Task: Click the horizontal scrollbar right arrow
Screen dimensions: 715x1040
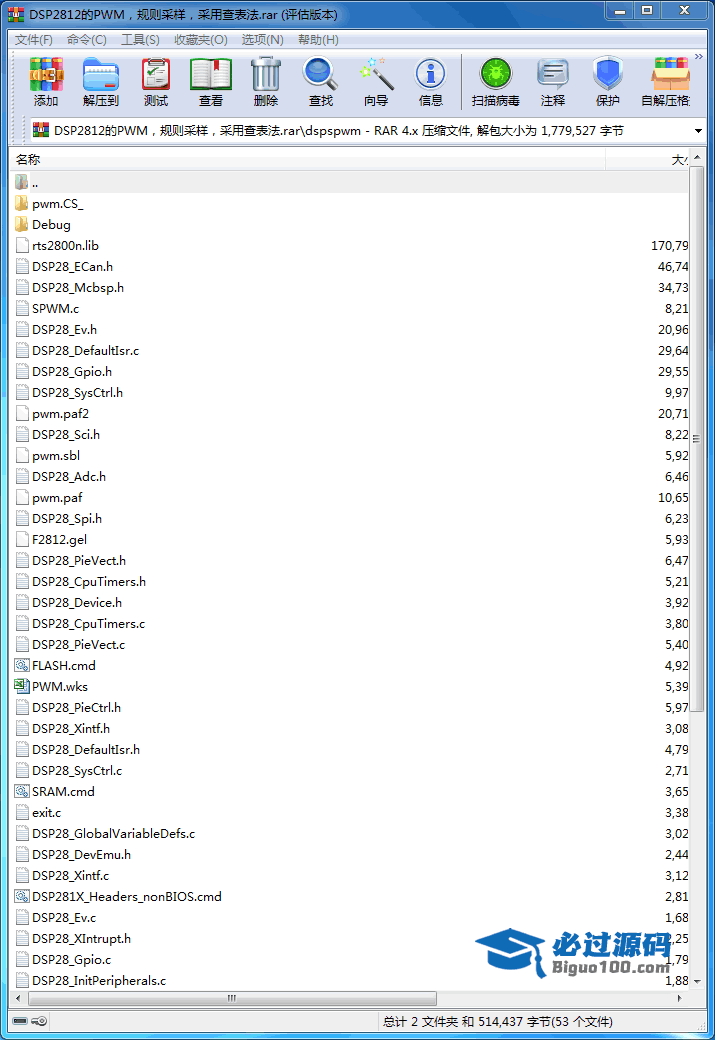Action: point(680,998)
